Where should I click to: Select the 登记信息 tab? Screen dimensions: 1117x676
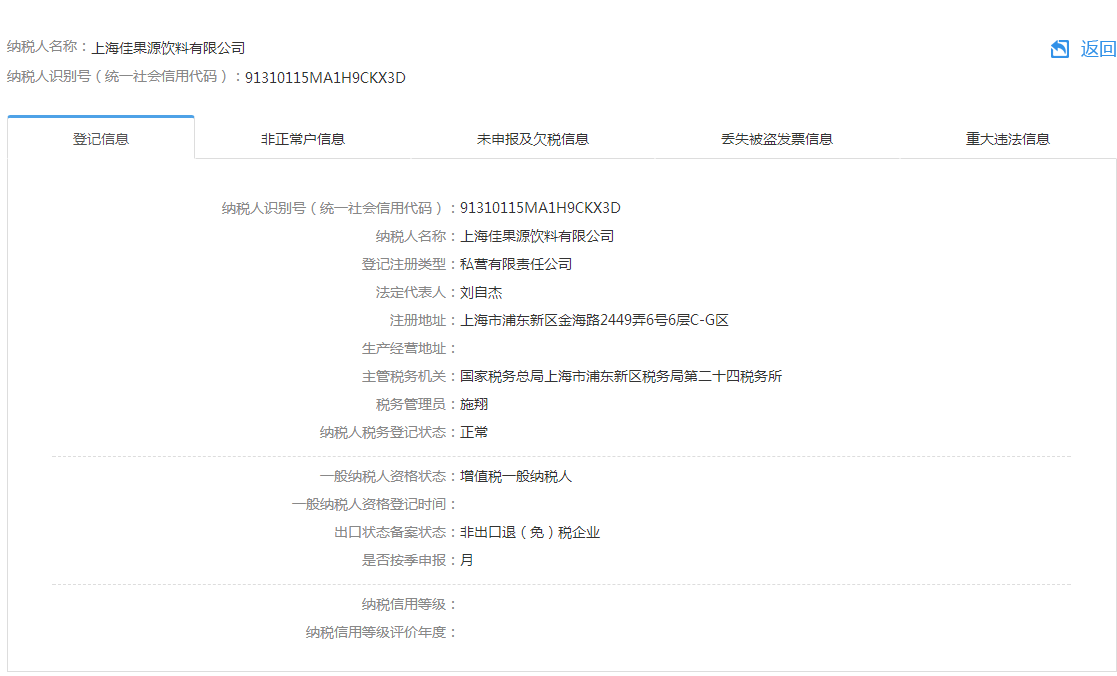[101, 139]
